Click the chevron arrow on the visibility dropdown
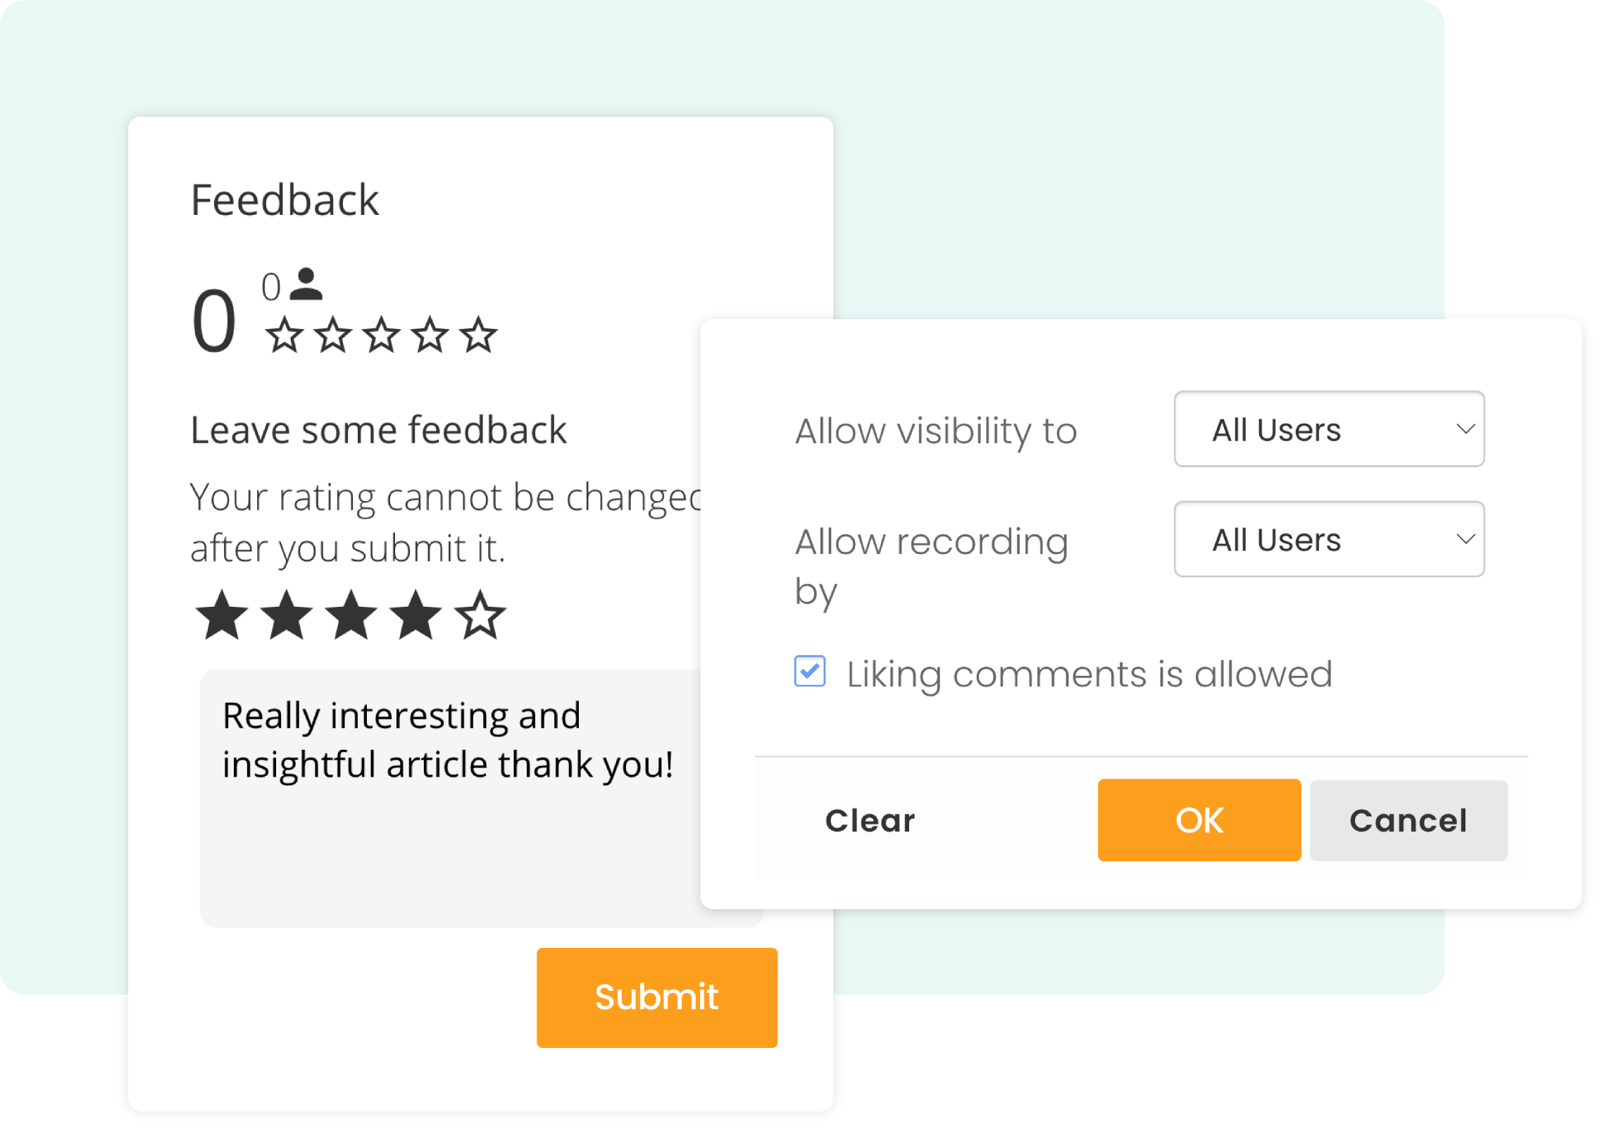The height and width of the screenshot is (1128, 1600). click(x=1465, y=429)
